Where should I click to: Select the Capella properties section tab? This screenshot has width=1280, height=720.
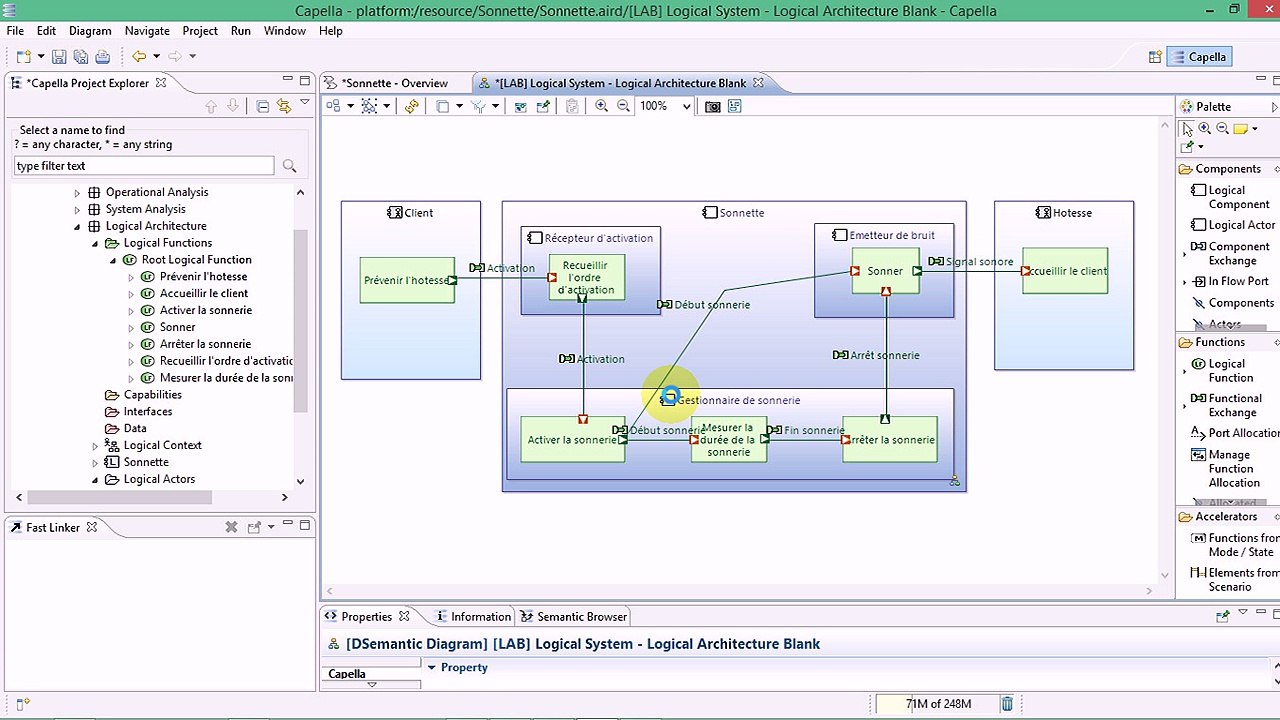[347, 674]
